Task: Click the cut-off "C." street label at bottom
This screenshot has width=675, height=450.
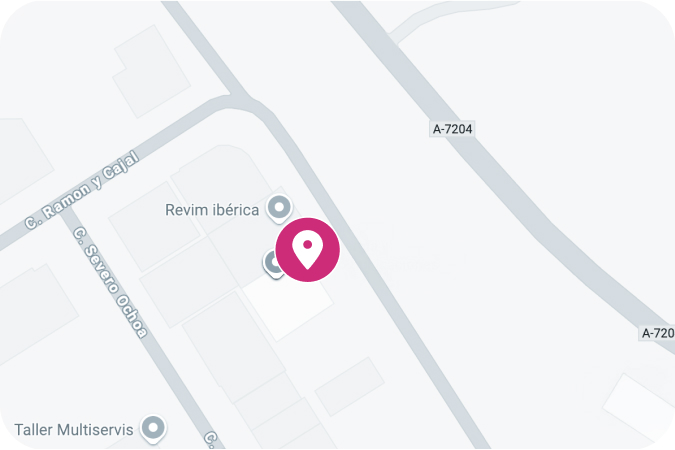Action: (212, 439)
